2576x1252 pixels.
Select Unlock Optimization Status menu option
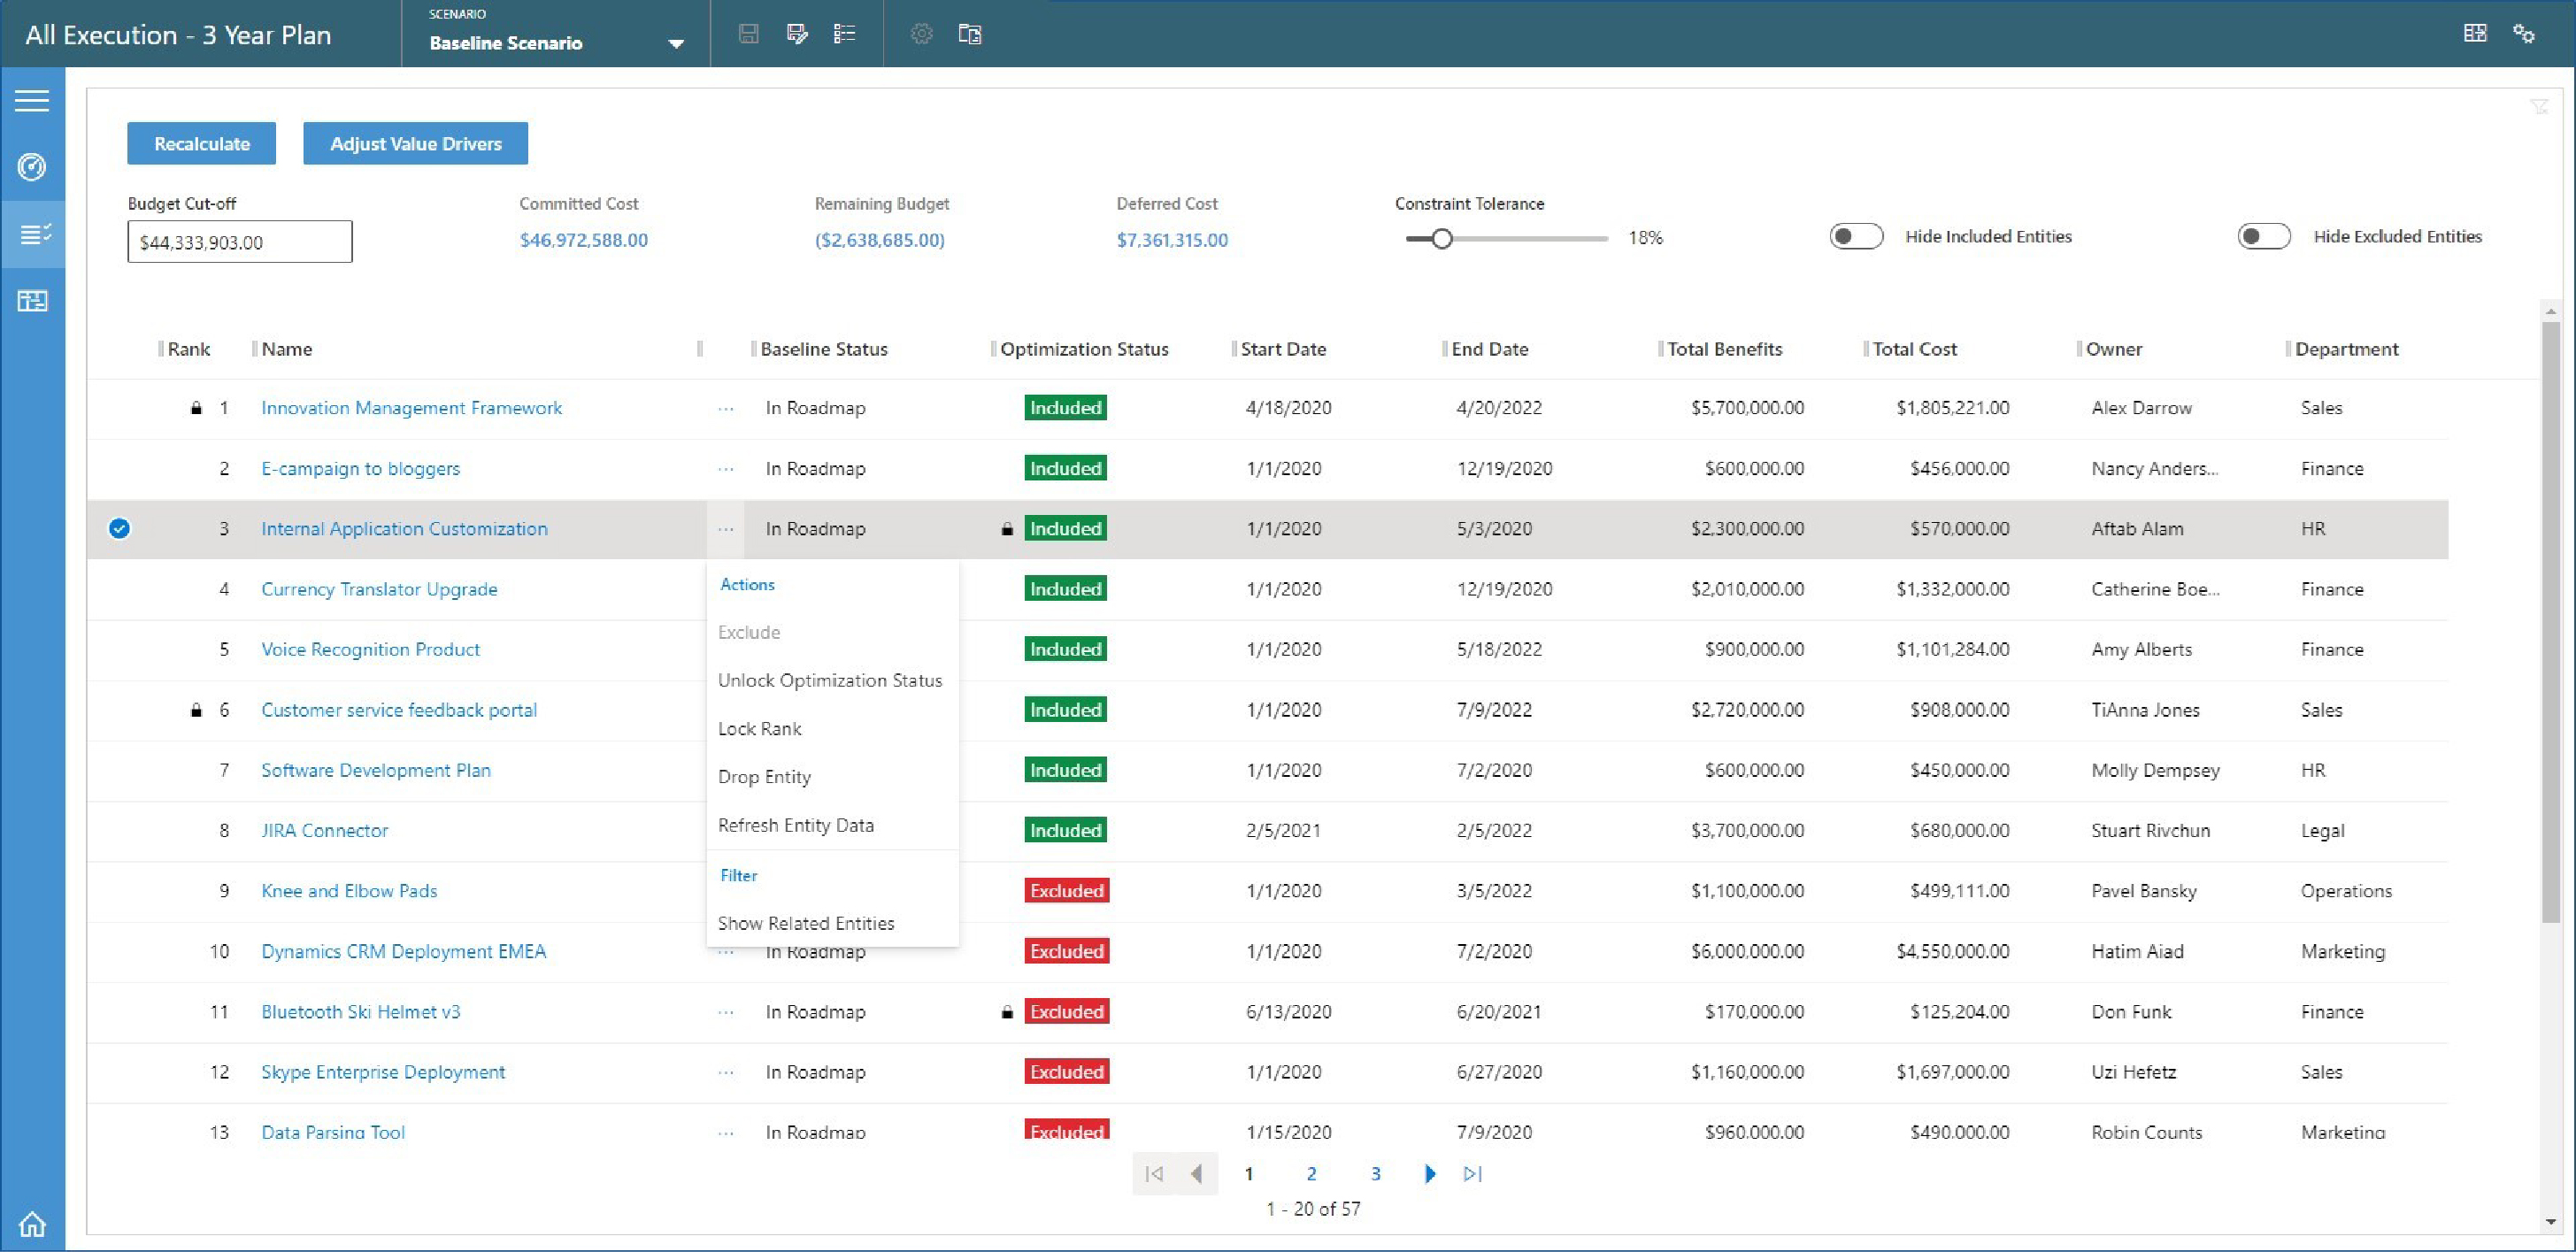829,680
